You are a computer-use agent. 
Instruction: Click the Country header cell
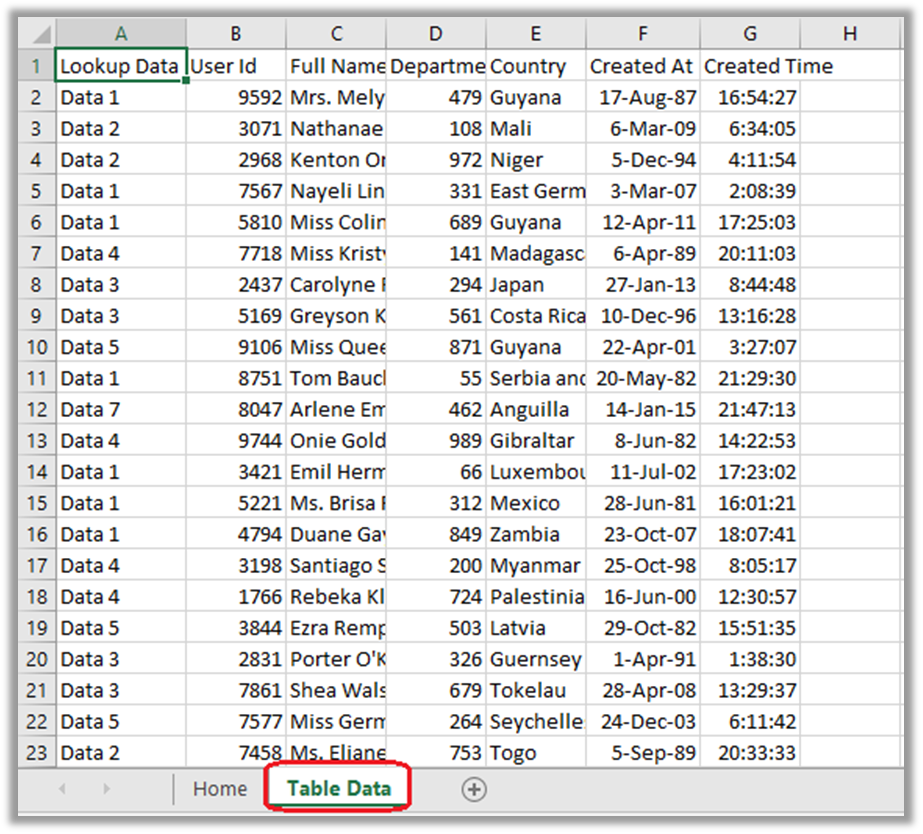click(536, 66)
